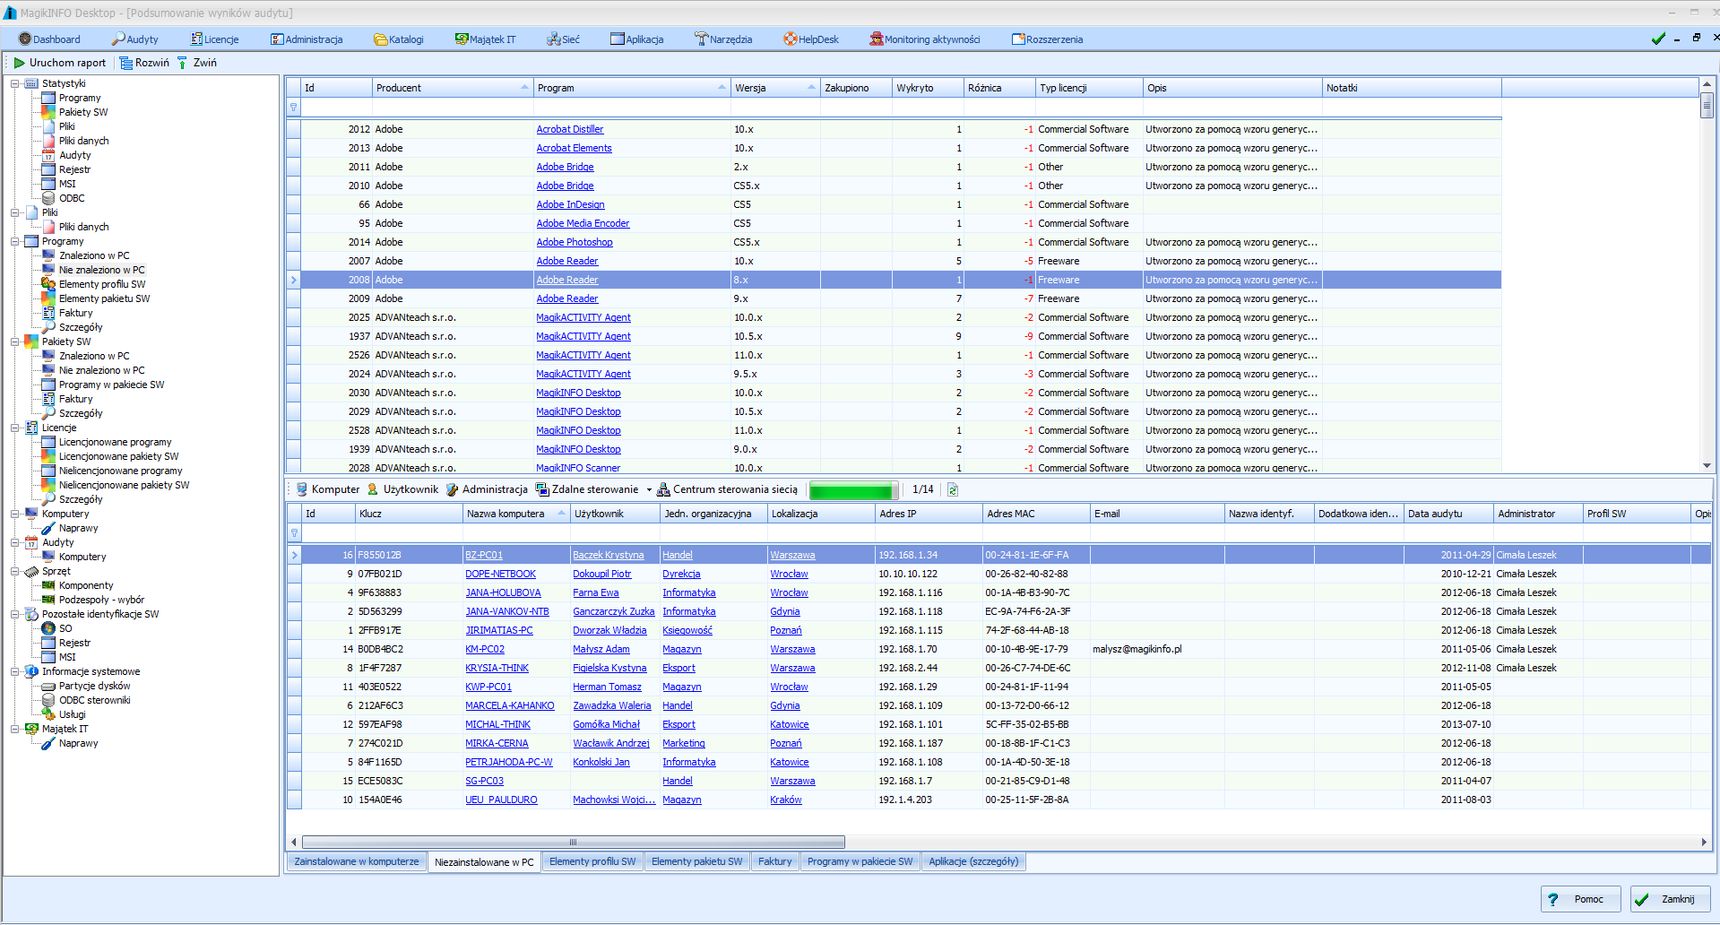Select Elementy profilu SW in the tree
This screenshot has width=1720, height=925.
click(x=101, y=284)
